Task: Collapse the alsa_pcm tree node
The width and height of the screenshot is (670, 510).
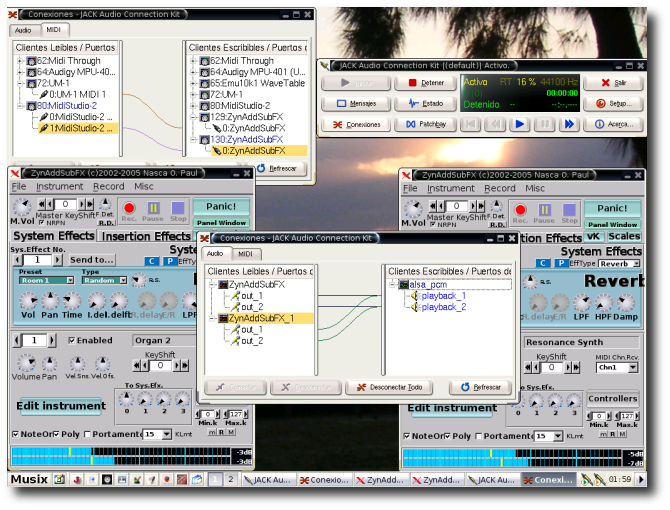Action: 392,284
